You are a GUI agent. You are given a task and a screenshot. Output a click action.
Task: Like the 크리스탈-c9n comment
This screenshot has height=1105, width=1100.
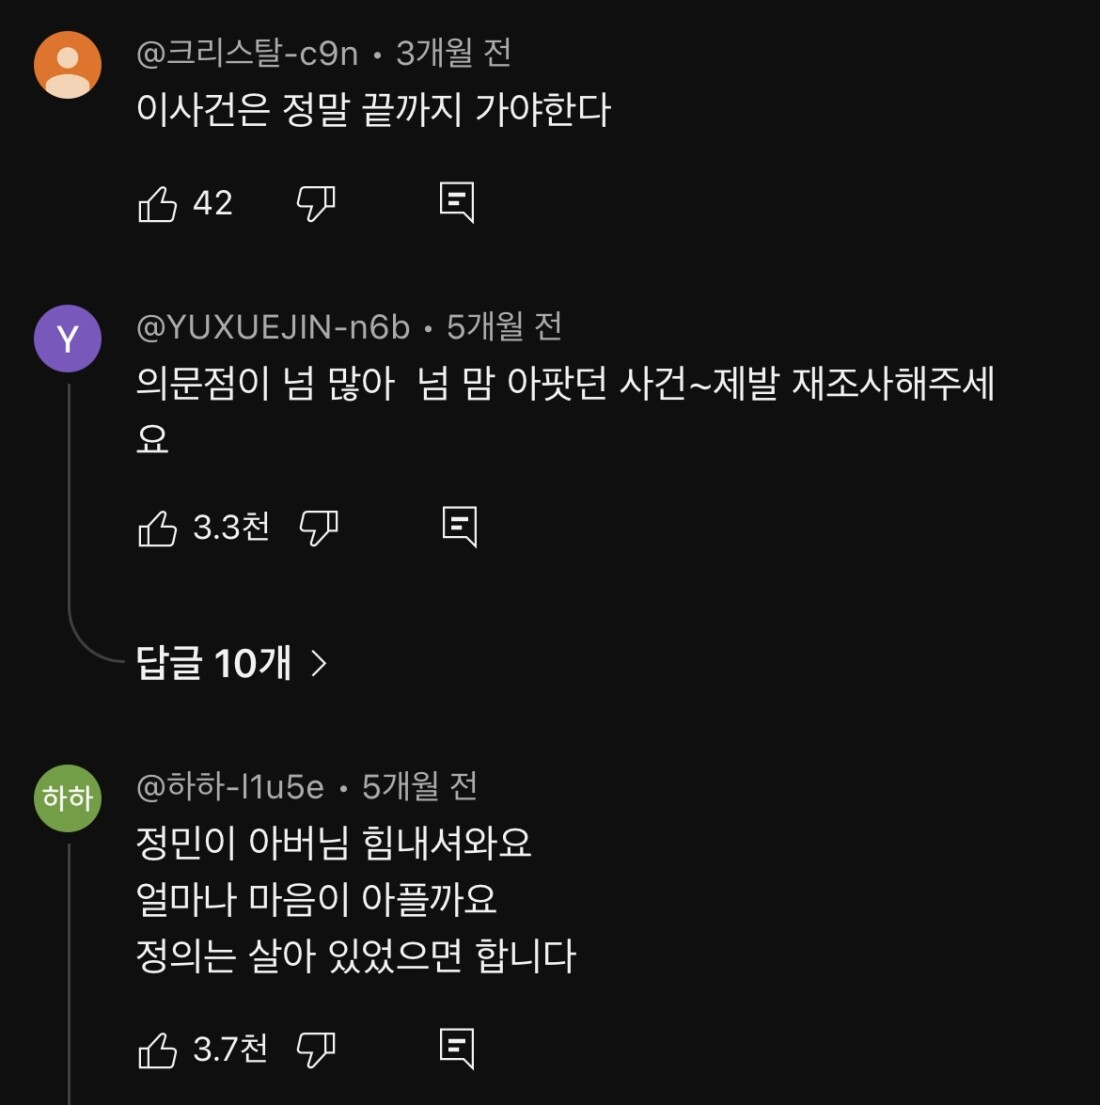(158, 204)
